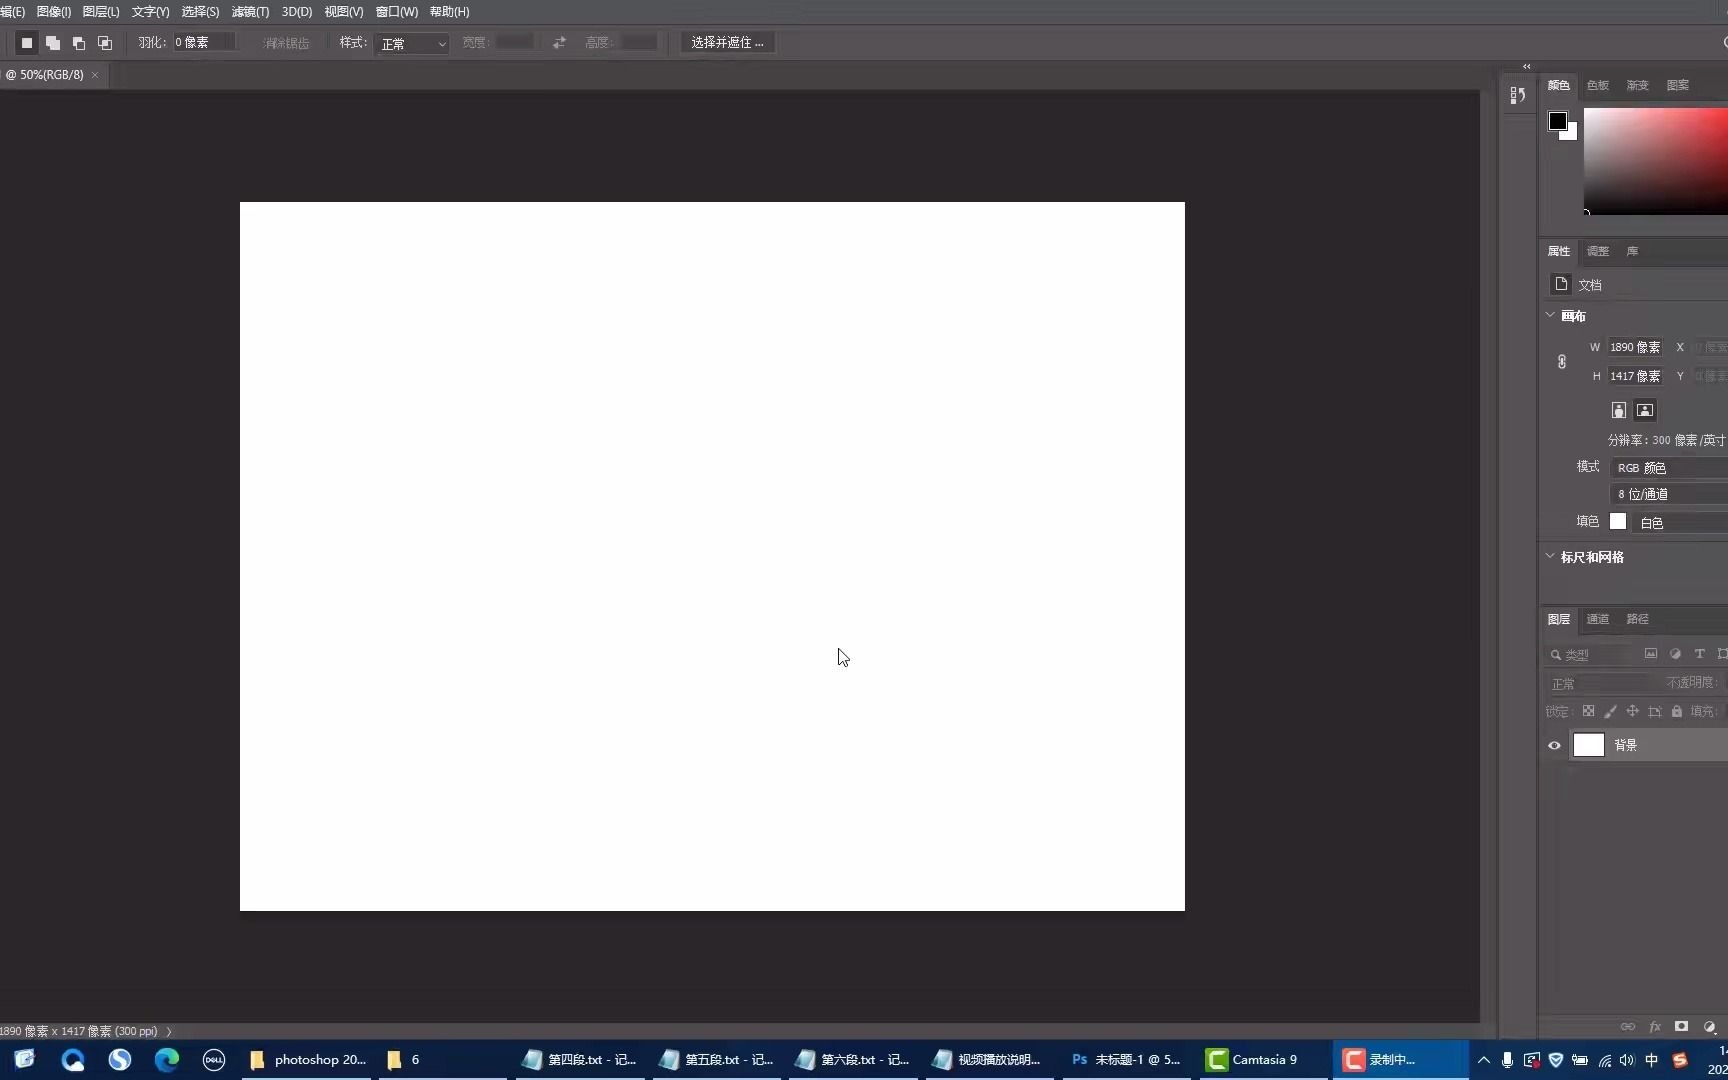Switch to the 通道 tab

[x=1598, y=619]
